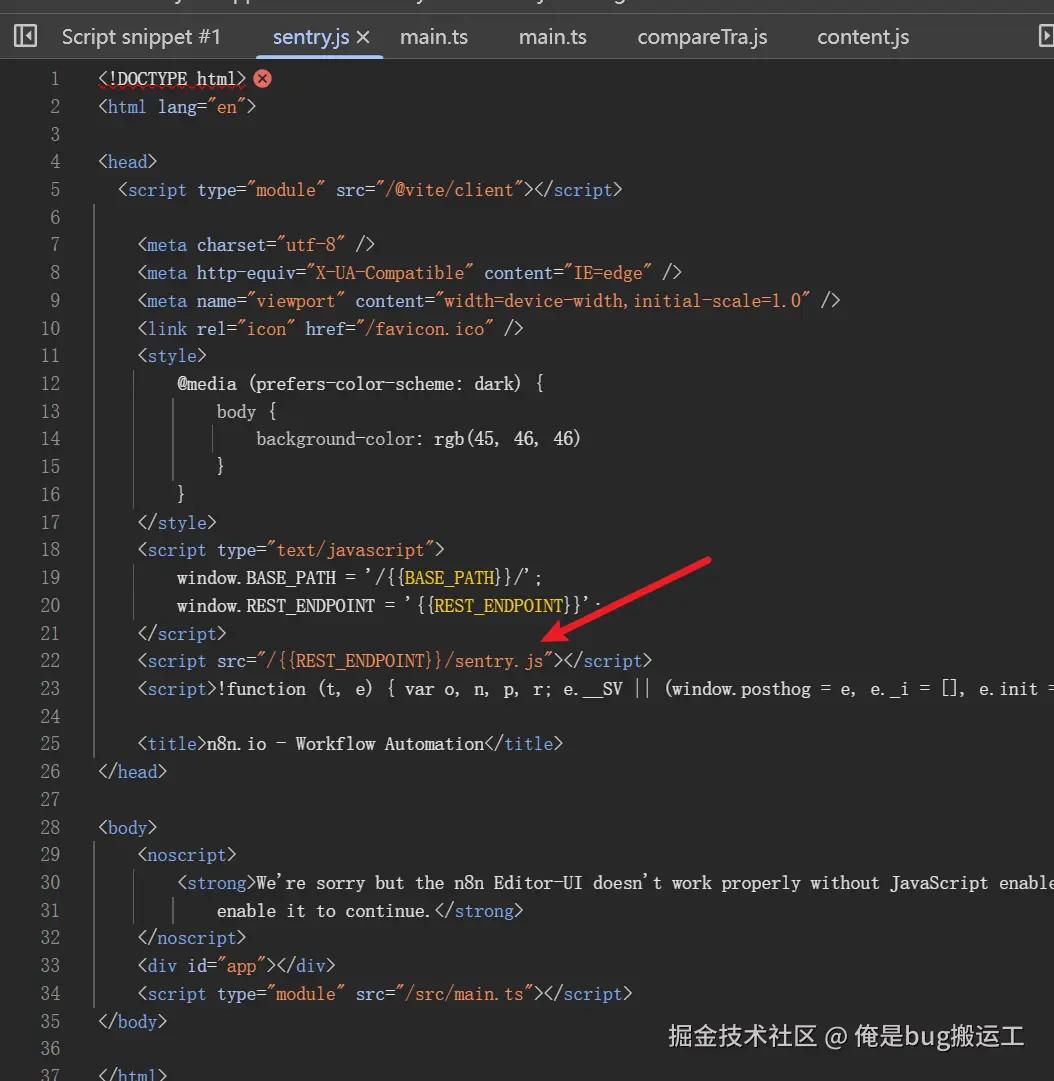This screenshot has width=1054, height=1081.
Task: Close the sentry.js editor tab
Action: tap(363, 36)
